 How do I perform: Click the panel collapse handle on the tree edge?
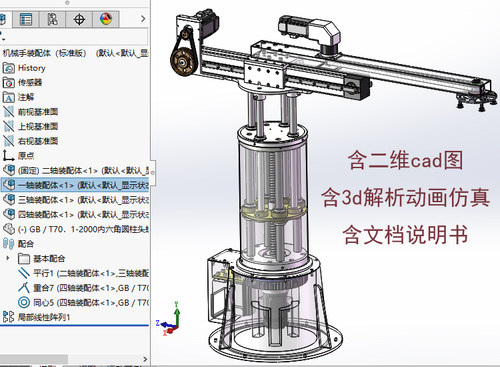pyautogui.click(x=153, y=173)
